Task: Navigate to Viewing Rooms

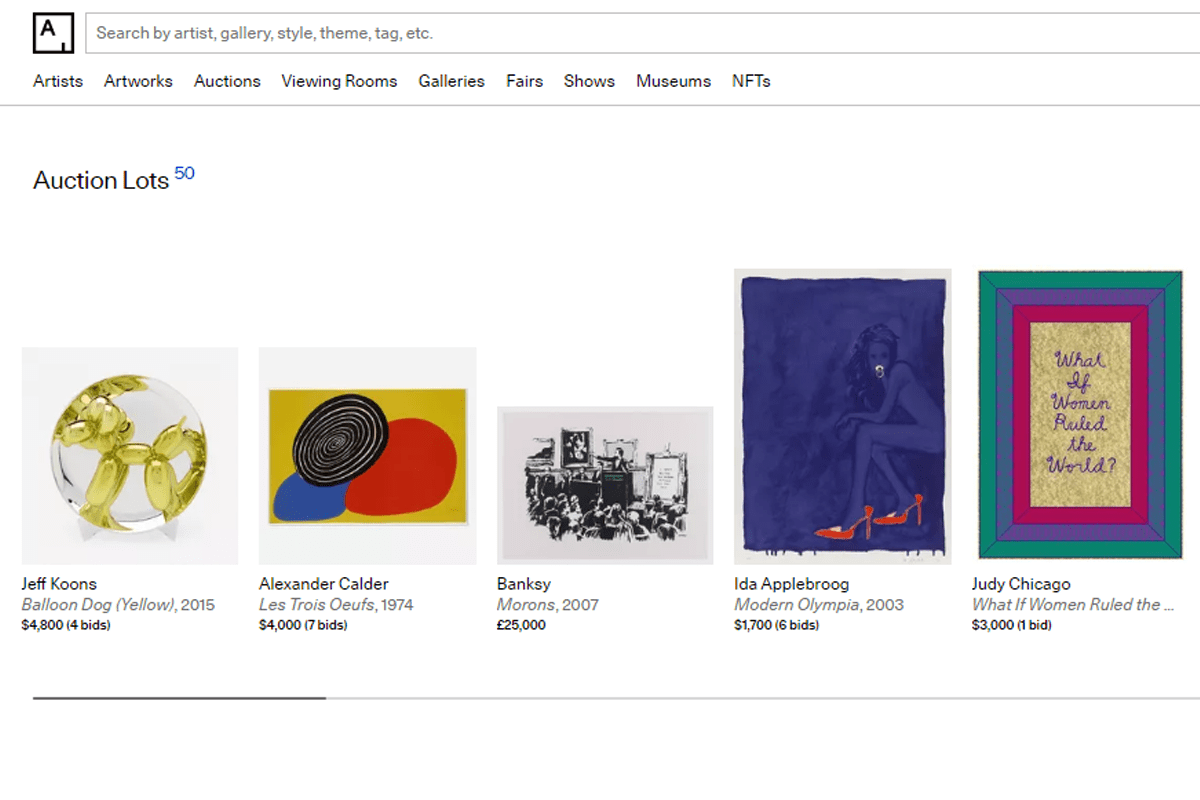Action: (339, 81)
